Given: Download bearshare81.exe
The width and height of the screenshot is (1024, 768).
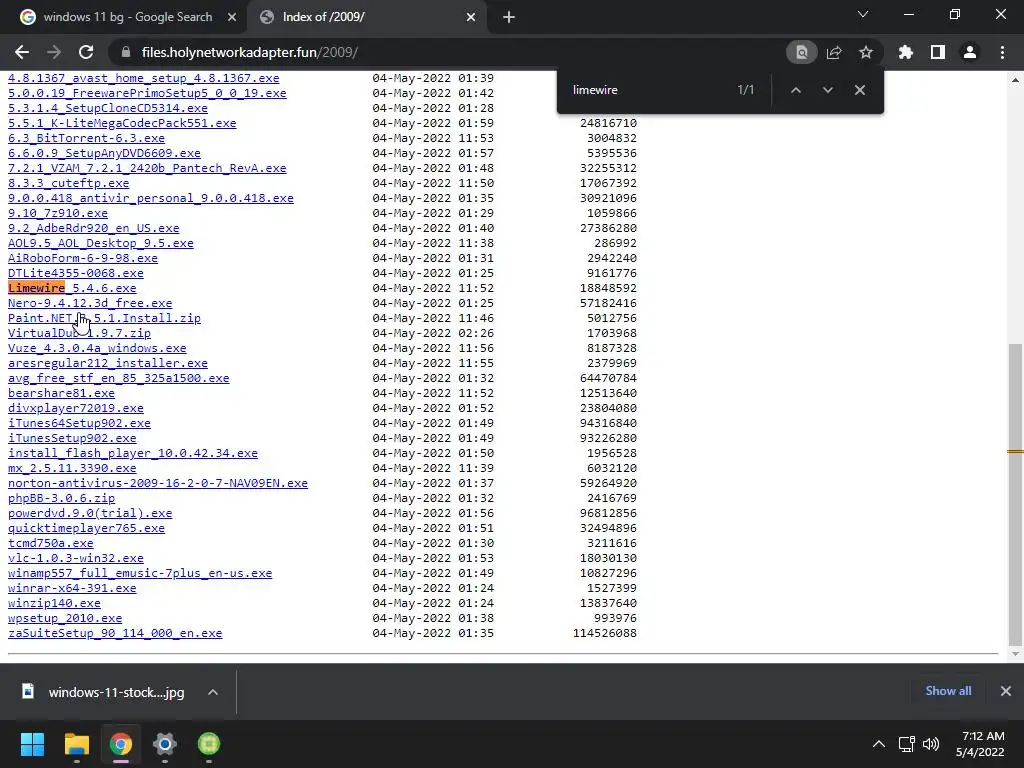Looking at the screenshot, I should click(61, 392).
